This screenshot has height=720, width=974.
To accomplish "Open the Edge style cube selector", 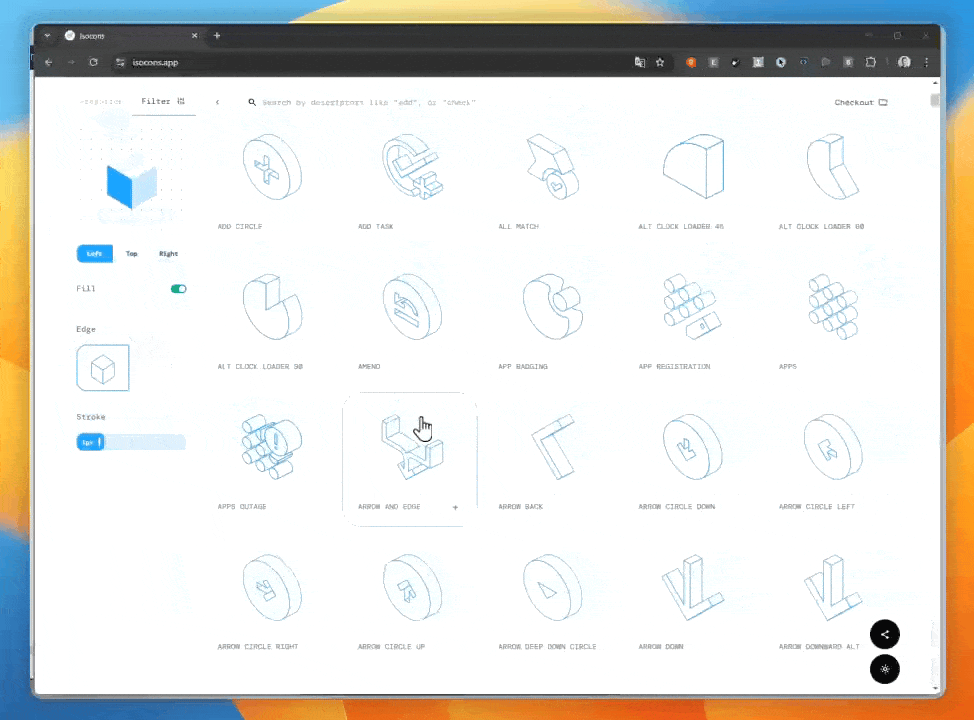I will click(103, 368).
